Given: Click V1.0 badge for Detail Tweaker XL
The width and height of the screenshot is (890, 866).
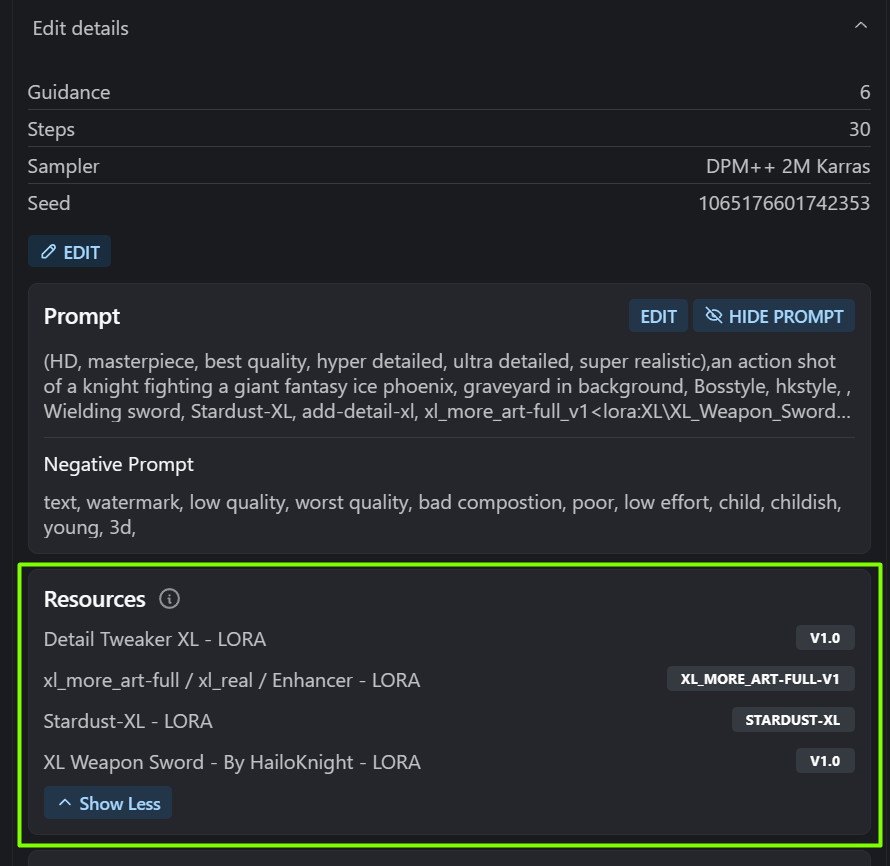Looking at the screenshot, I should click(825, 638).
